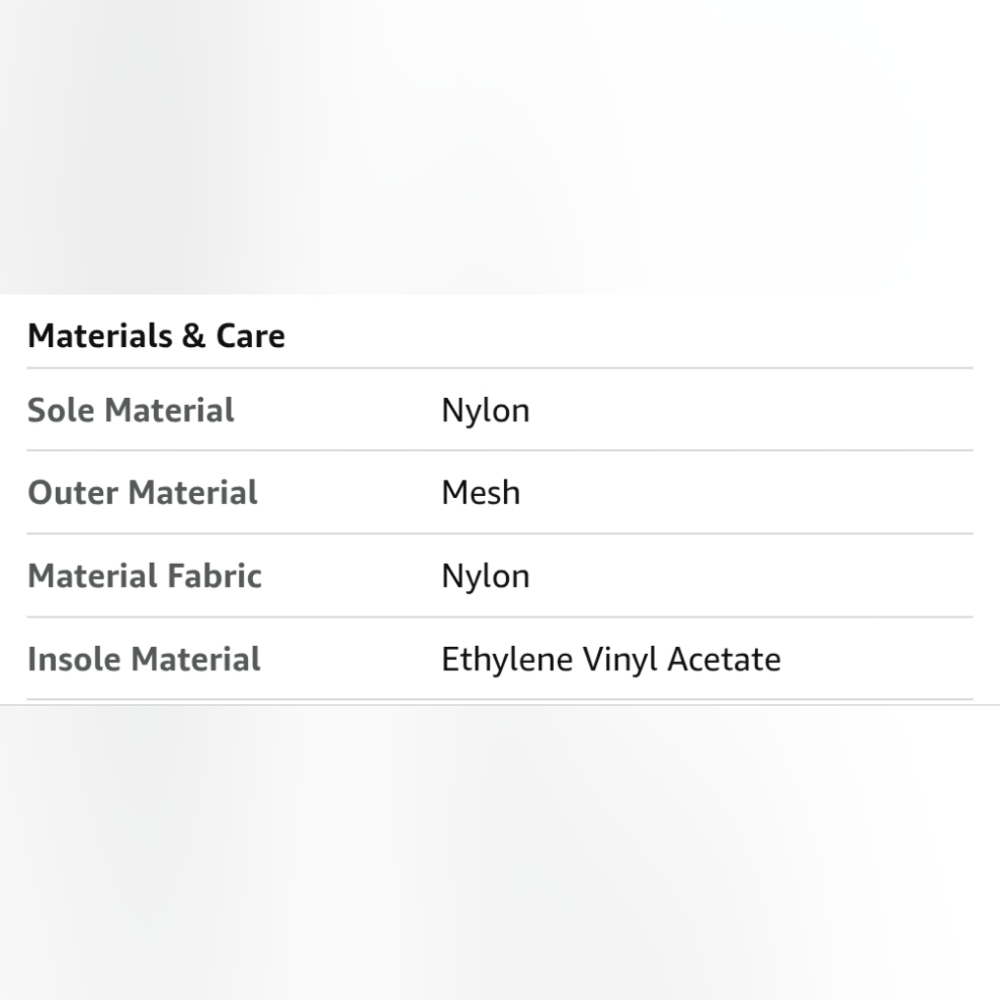Click the word Insole in the fourth row

[x=73, y=659]
